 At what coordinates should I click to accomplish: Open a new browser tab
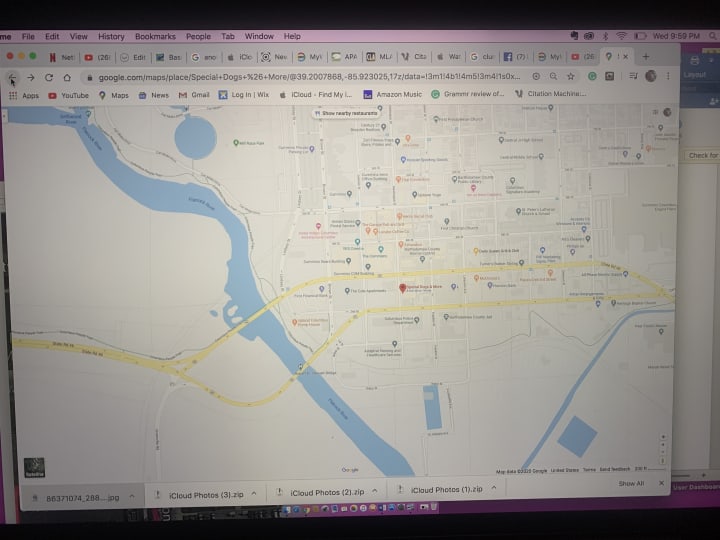(x=646, y=56)
